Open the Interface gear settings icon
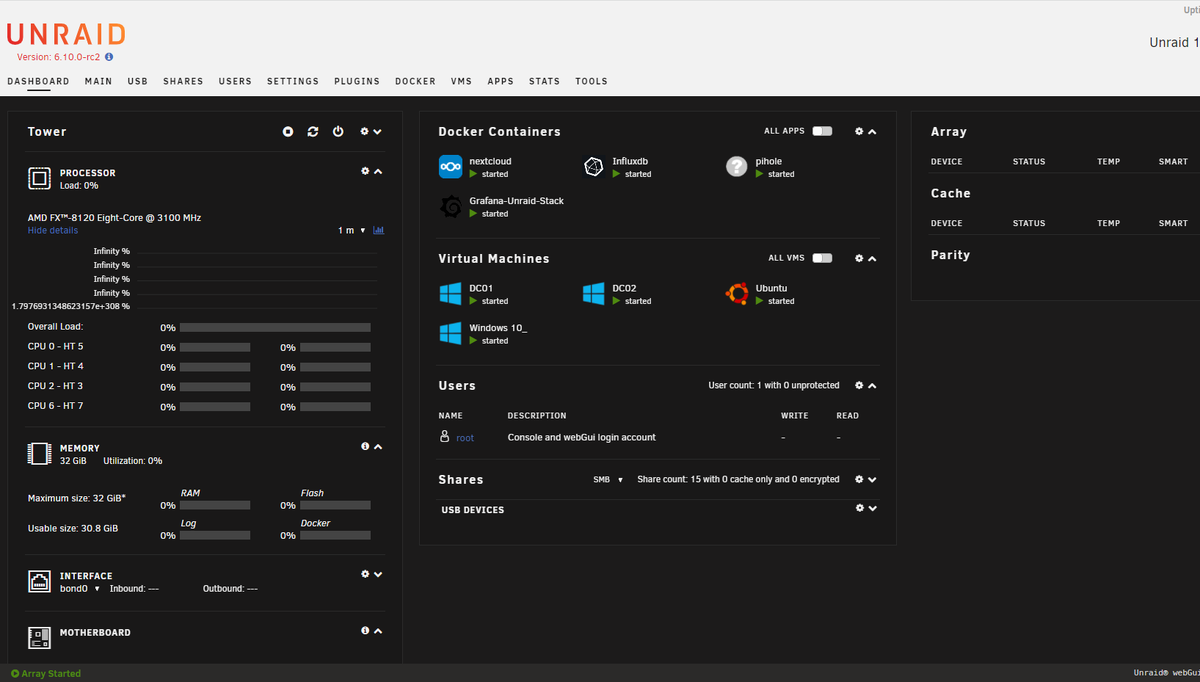Image resolution: width=1200 pixels, height=682 pixels. (x=365, y=574)
